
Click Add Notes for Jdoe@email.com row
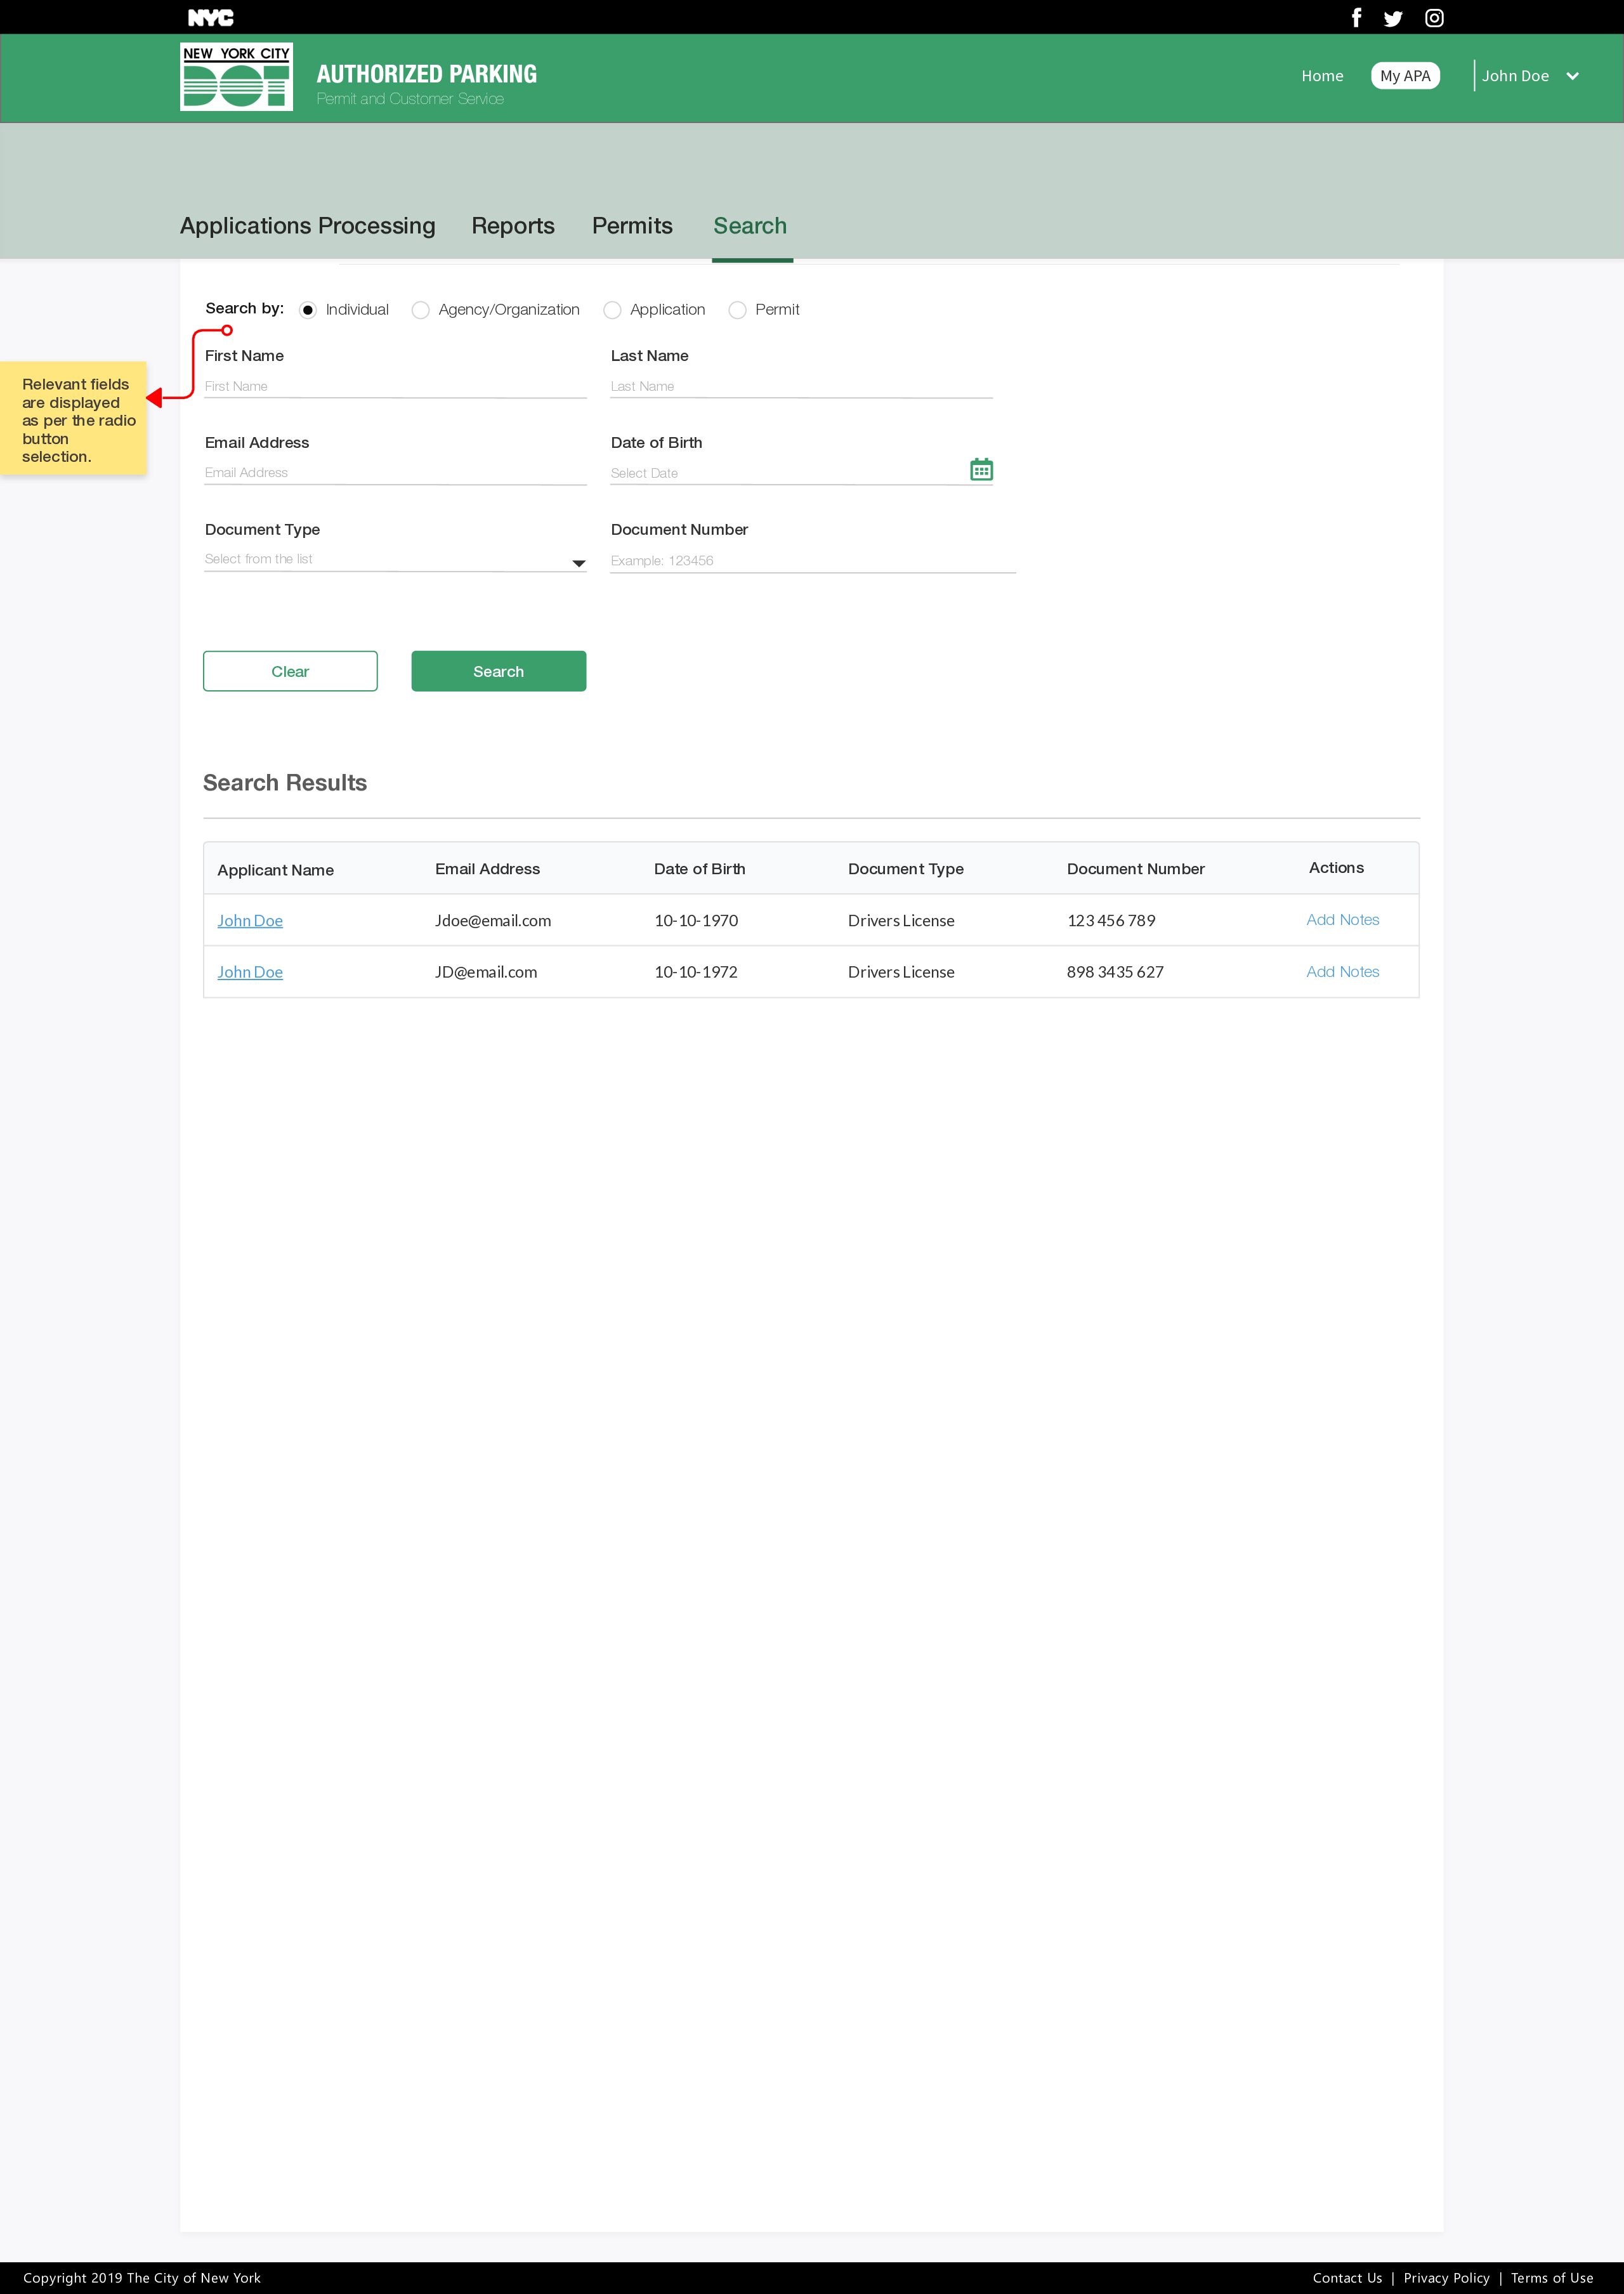[1342, 920]
